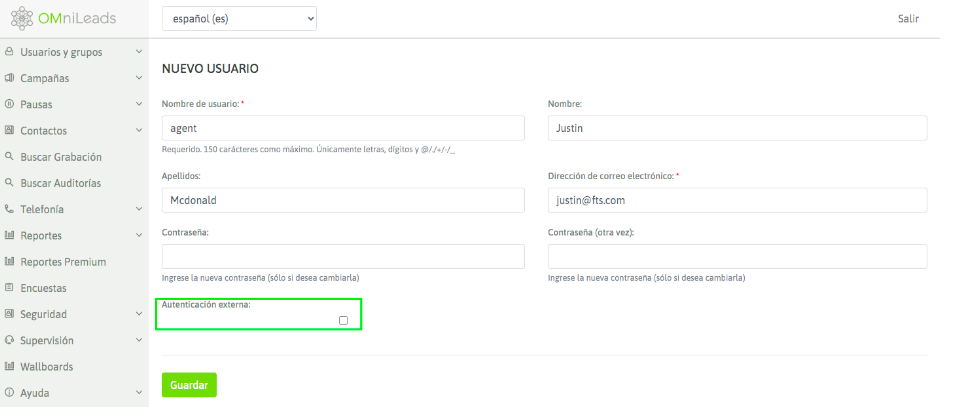Click the Telefonía phone icon
The height and width of the screenshot is (407, 961).
pyautogui.click(x=9, y=209)
